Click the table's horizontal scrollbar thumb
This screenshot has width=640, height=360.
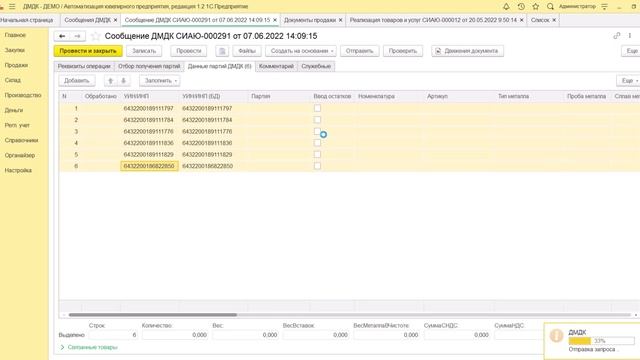point(153,315)
